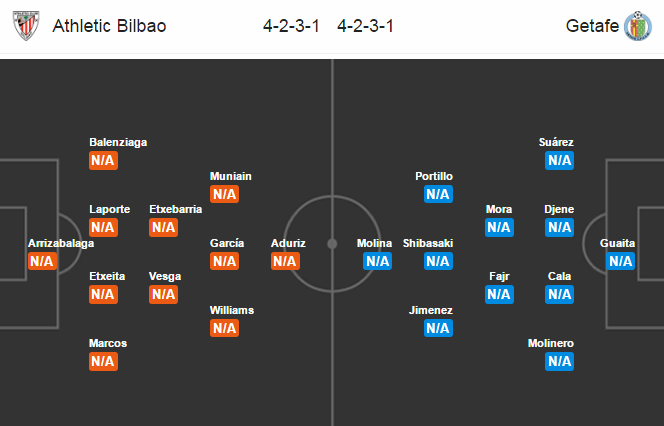Screen dimensions: 664x426
Task: Open the Athletic Bilbao team name
Action: point(110,26)
